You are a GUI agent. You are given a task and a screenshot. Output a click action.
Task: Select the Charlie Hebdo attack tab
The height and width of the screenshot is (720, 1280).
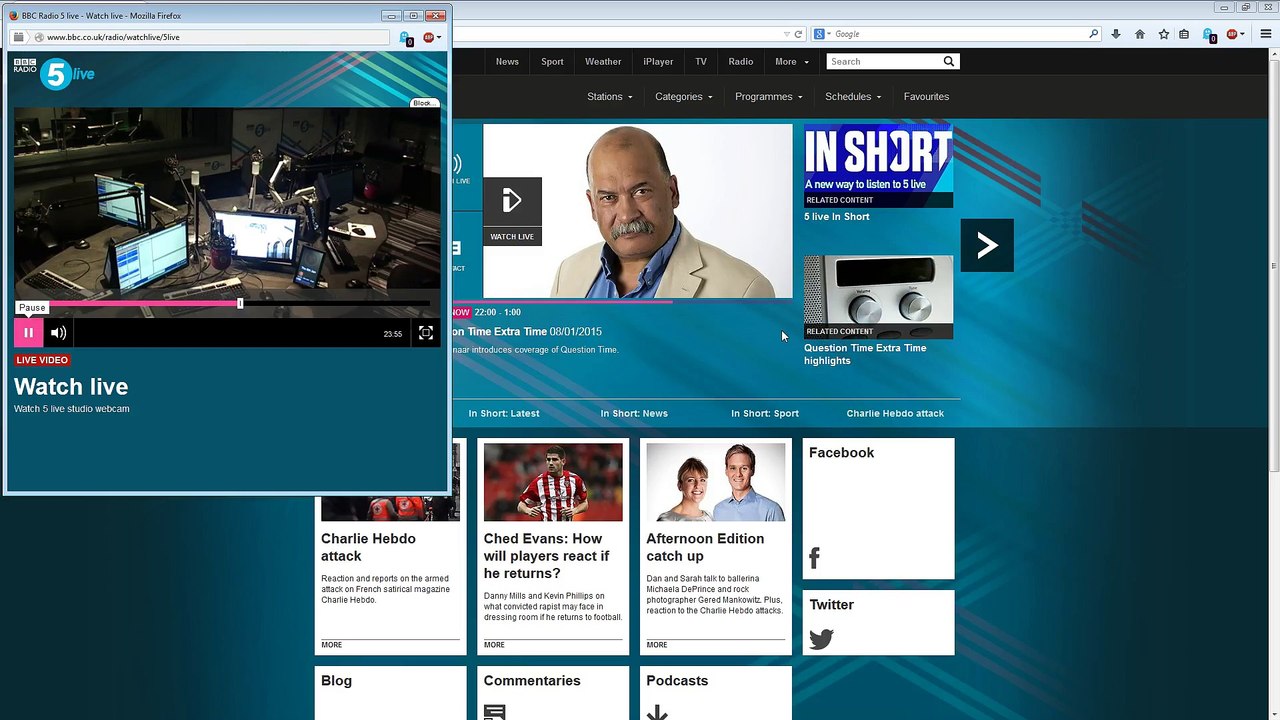tap(895, 413)
